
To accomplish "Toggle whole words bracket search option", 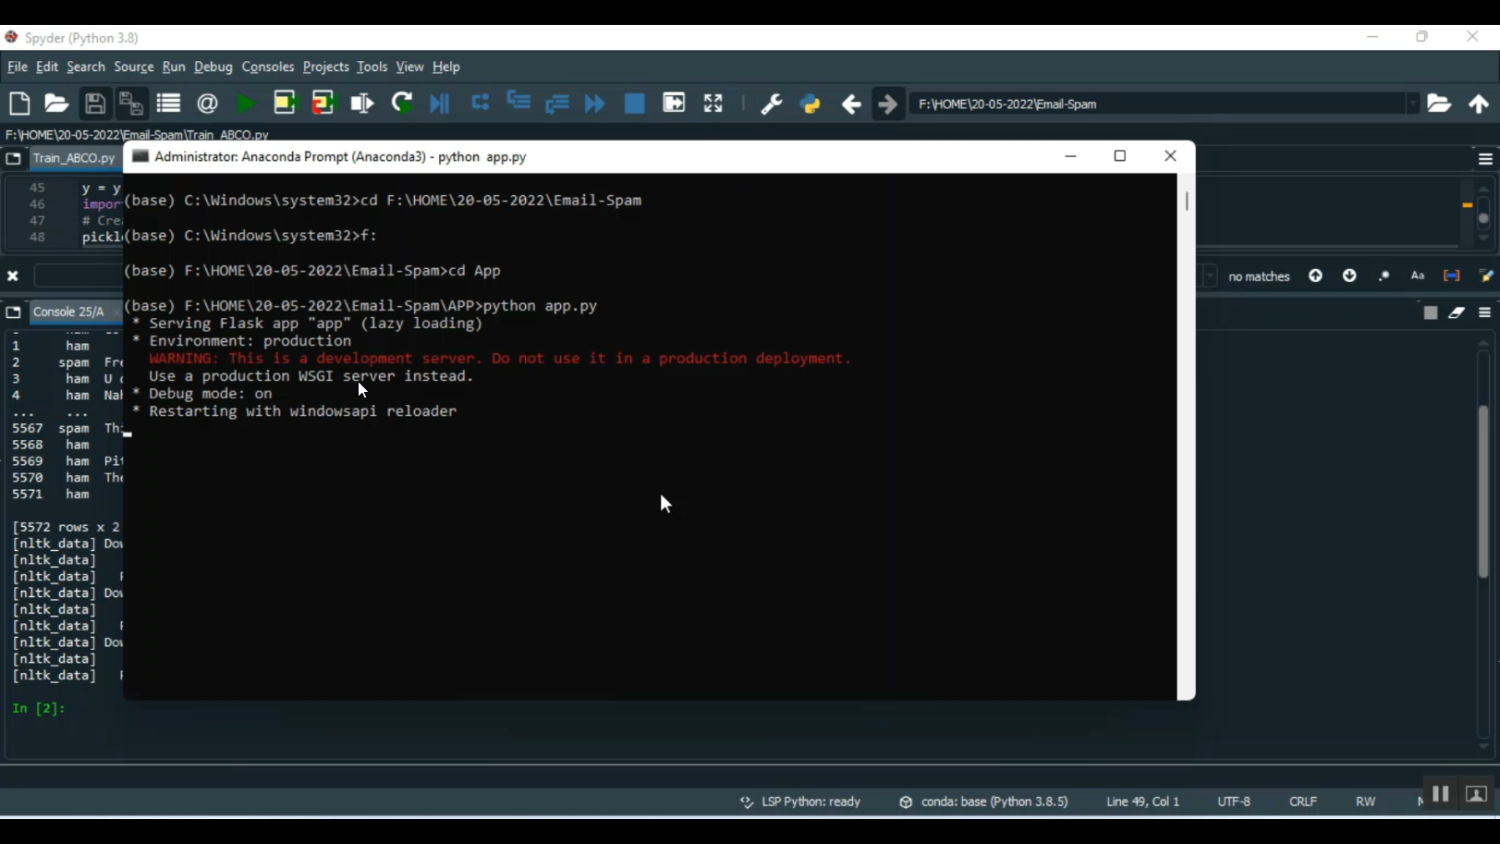I will pos(1451,276).
